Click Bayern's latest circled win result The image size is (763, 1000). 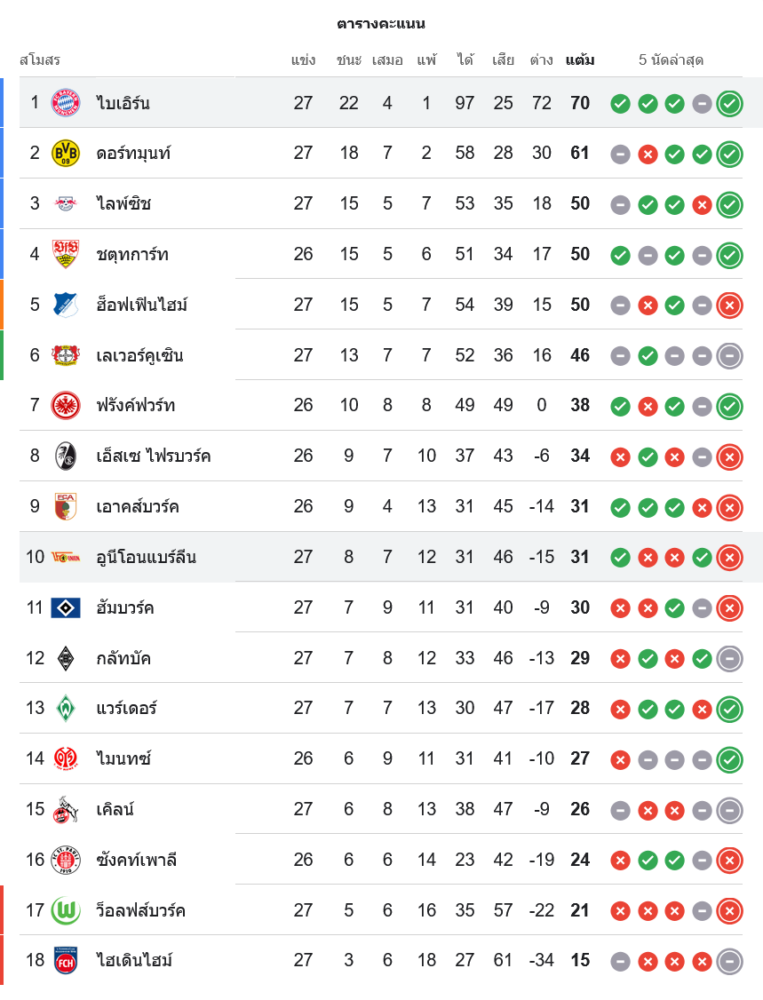[730, 103]
